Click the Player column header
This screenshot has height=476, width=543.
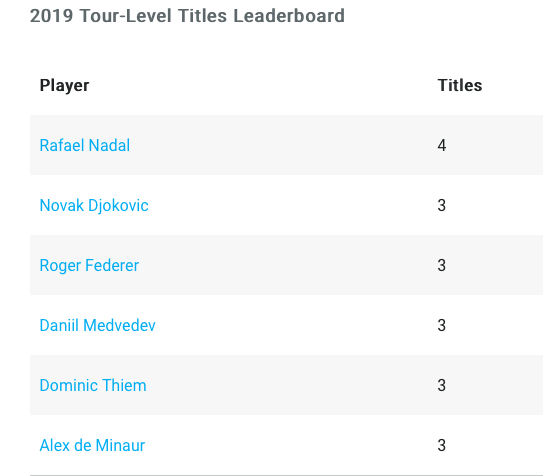[64, 86]
